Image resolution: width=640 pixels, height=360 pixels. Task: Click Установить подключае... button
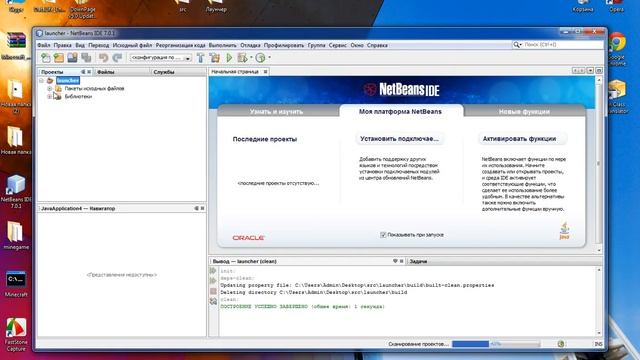(x=399, y=139)
